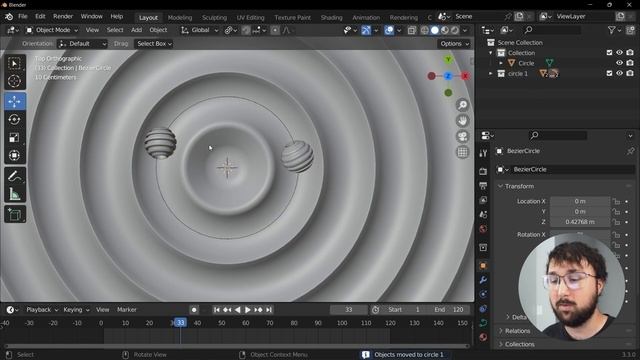Open Default orientation dropdown

(x=82, y=44)
